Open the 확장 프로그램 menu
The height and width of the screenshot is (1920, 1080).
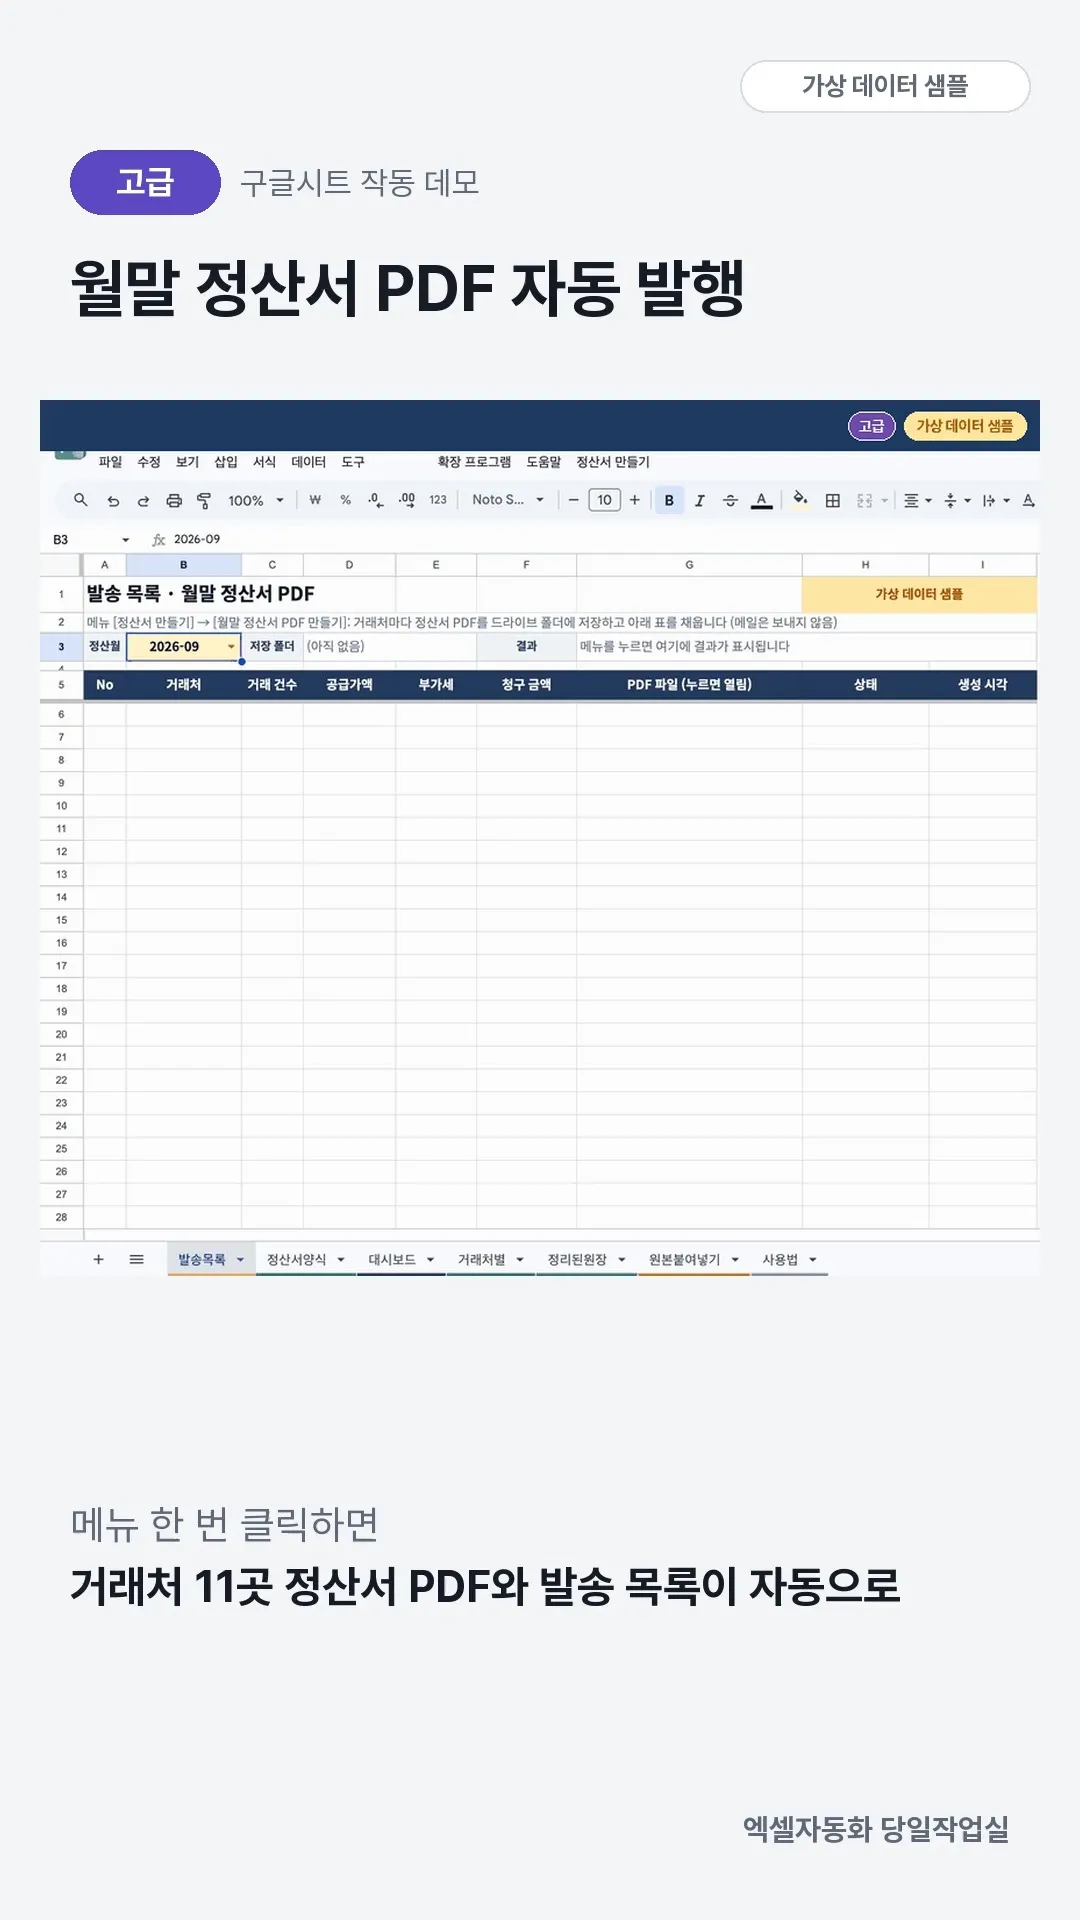[x=474, y=462]
